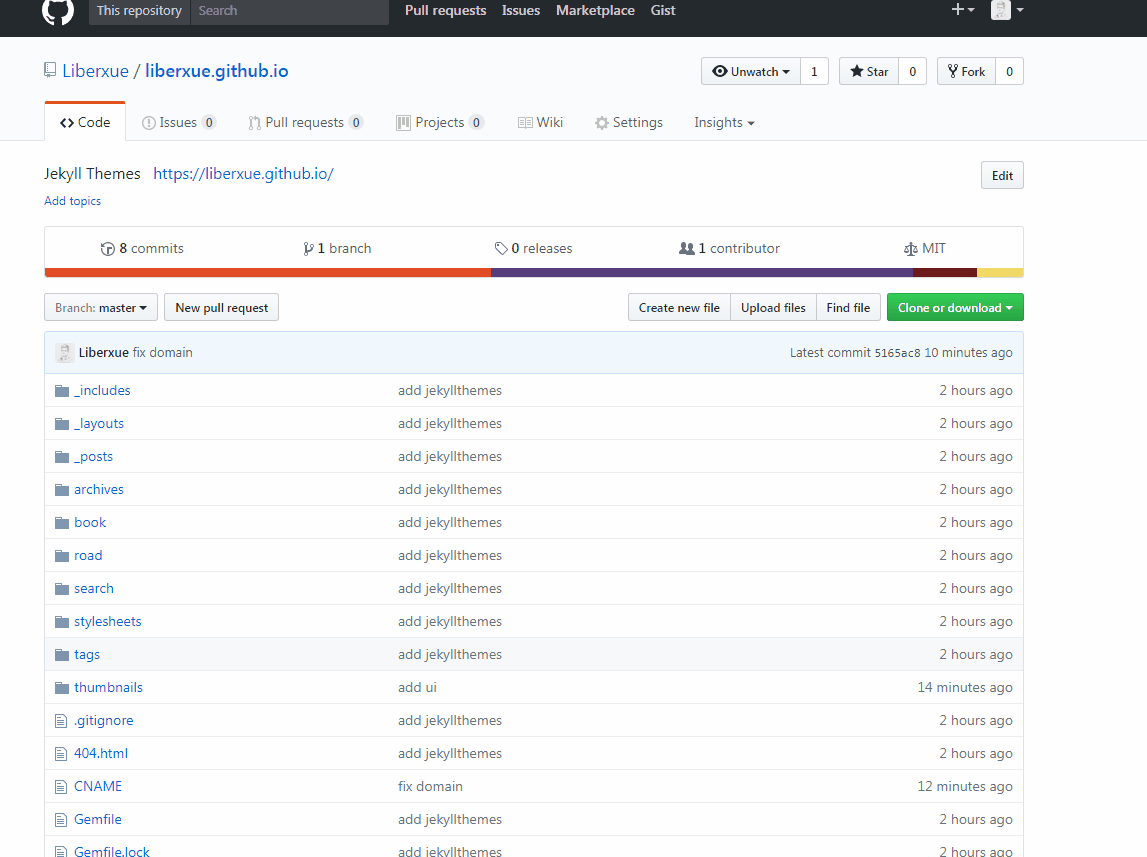Viewport: 1147px width, 857px height.
Task: Click the yellow segment of language bar
Action: click(x=1000, y=273)
